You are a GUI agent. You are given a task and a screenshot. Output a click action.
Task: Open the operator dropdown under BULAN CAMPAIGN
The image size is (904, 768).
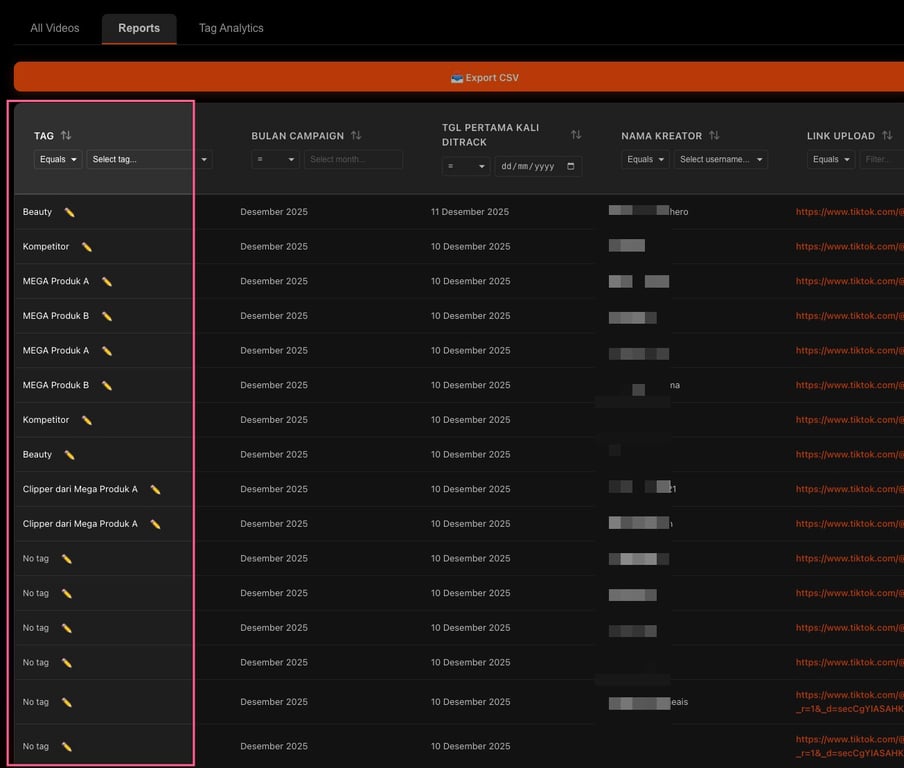pyautogui.click(x=275, y=159)
